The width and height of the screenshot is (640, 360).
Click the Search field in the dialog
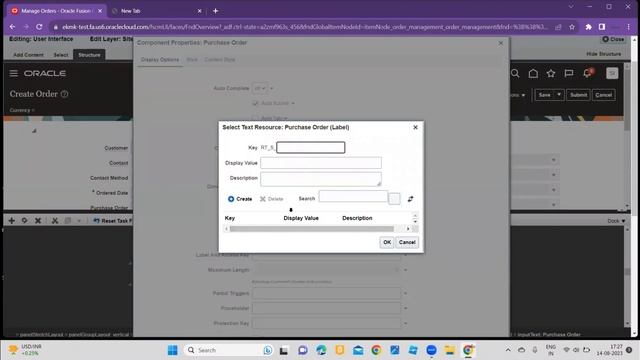coord(353,196)
